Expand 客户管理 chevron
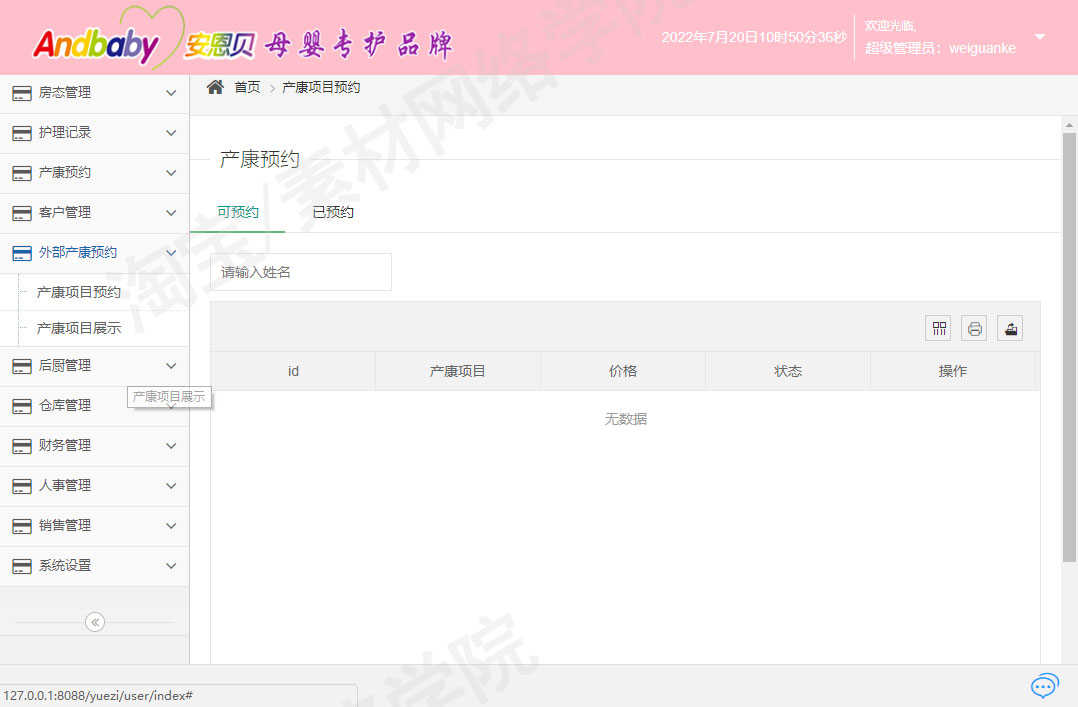 [171, 213]
